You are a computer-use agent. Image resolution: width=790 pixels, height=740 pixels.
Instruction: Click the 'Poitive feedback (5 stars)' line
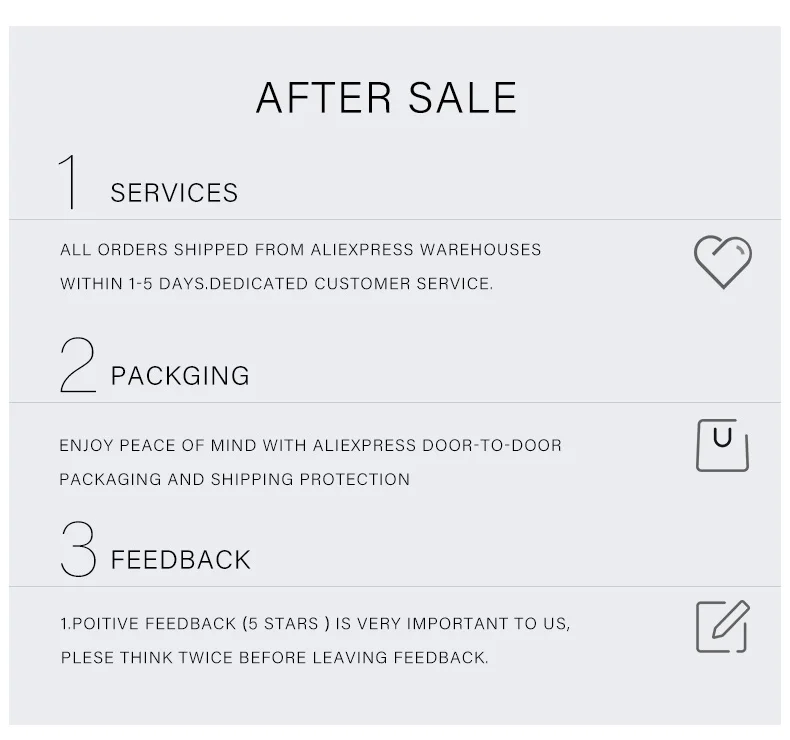click(x=315, y=624)
